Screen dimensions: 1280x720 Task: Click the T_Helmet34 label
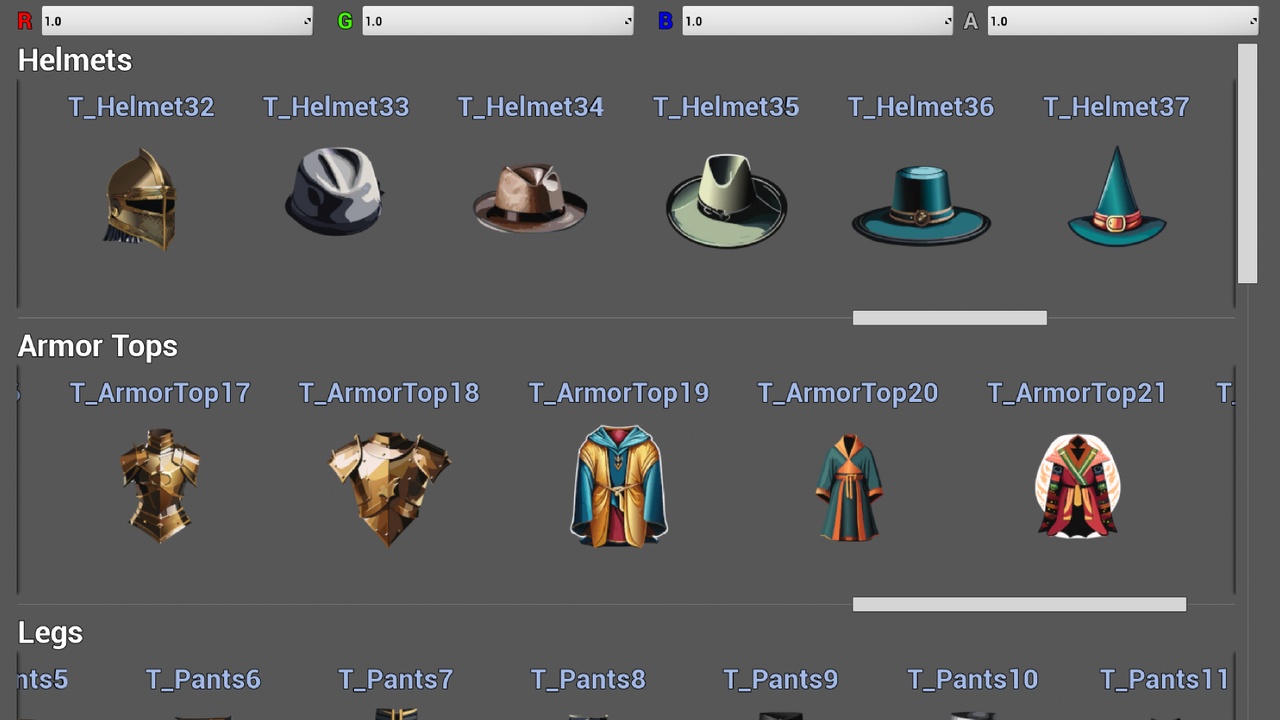click(x=531, y=107)
